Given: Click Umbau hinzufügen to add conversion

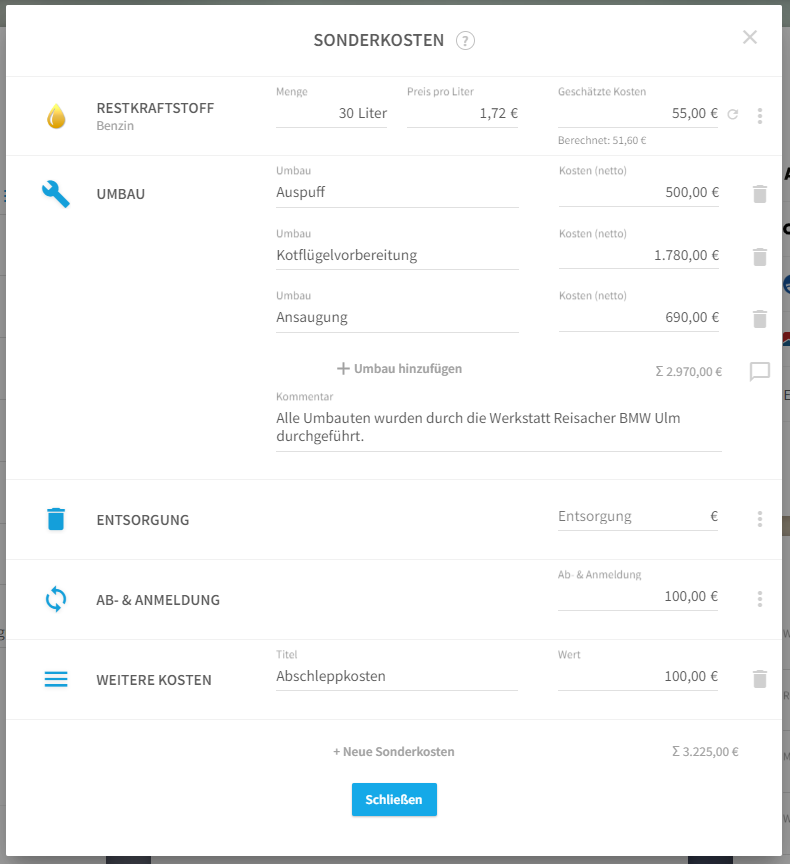Looking at the screenshot, I should [399, 369].
